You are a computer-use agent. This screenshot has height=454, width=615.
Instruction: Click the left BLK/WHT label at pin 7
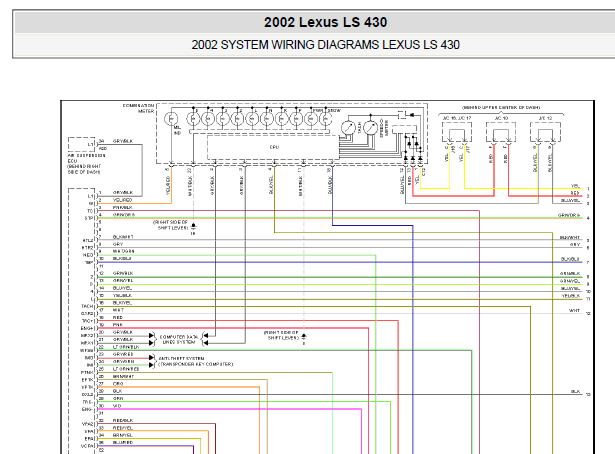pos(123,237)
